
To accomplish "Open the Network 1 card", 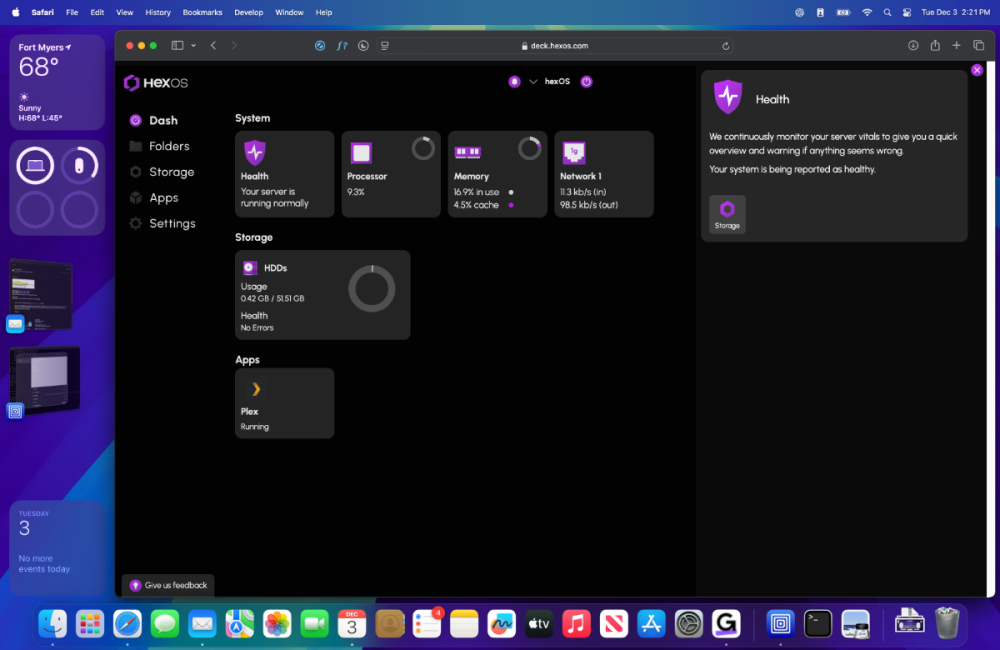I will point(604,174).
